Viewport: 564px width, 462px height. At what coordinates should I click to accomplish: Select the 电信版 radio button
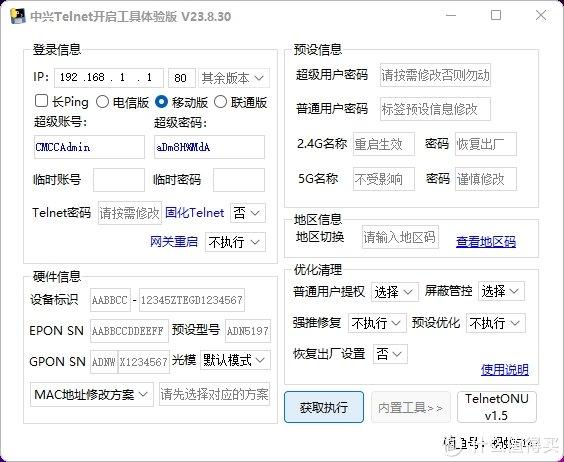click(x=102, y=102)
